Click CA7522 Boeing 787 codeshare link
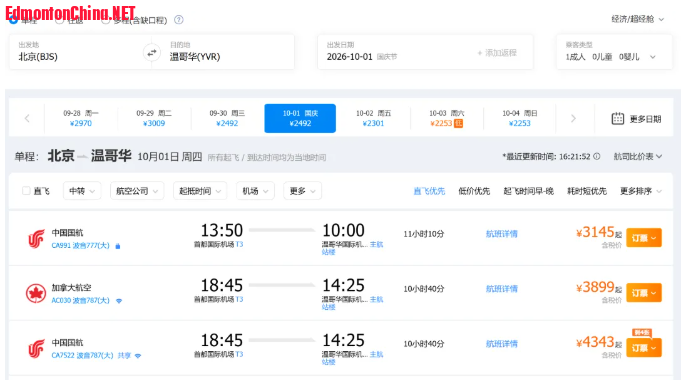687x386 pixels. 91,355
